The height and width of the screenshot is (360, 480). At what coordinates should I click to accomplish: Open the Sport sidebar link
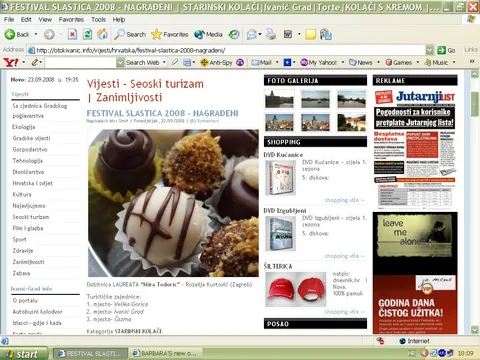19,239
